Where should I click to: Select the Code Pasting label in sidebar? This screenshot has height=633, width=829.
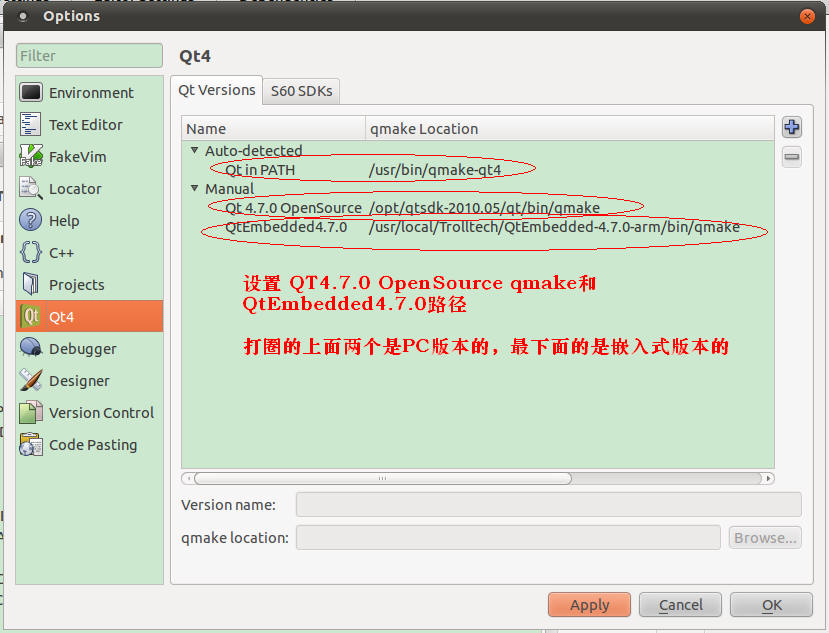pos(93,445)
